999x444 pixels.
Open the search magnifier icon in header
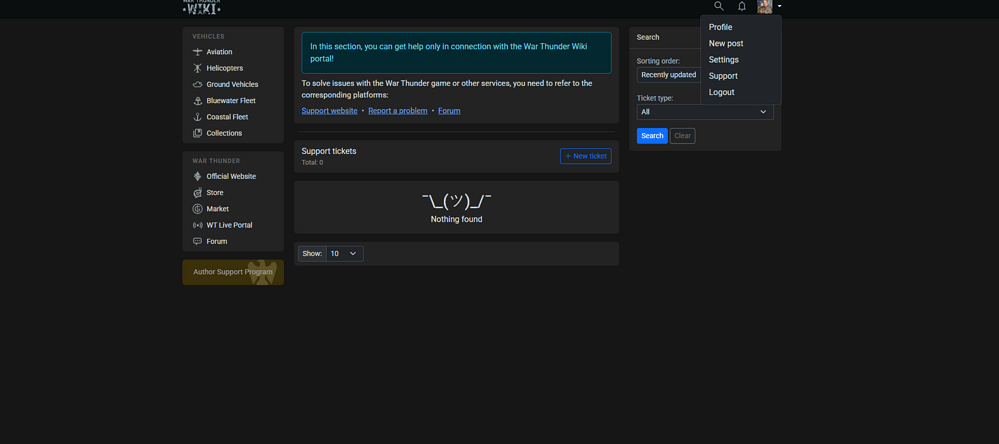[719, 6]
